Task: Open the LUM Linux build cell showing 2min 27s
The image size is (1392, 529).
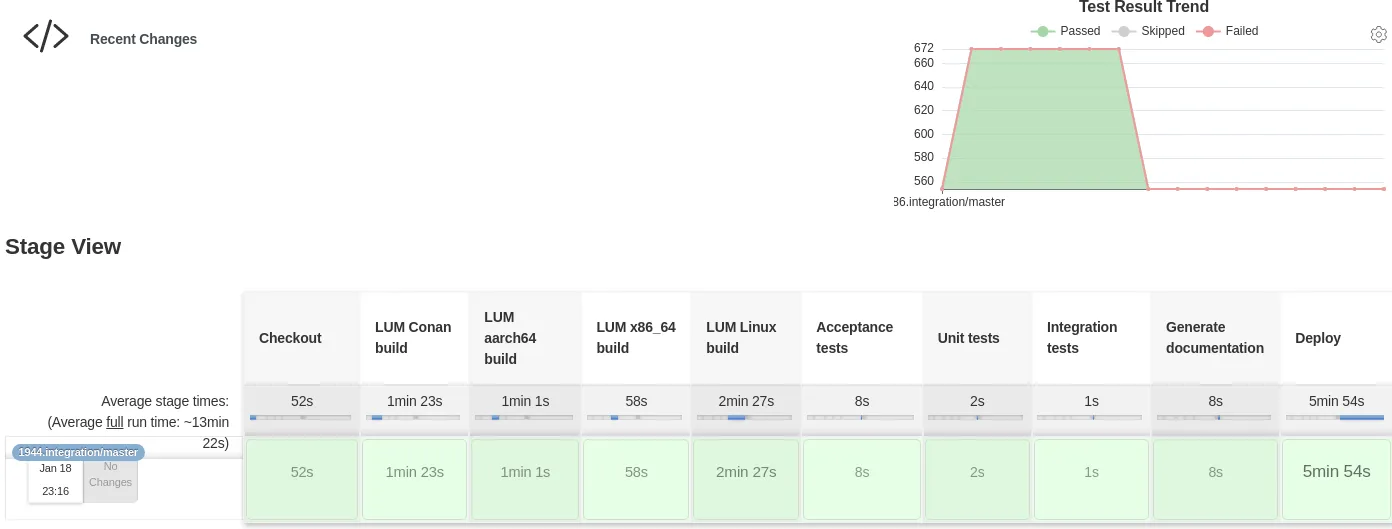Action: coord(746,479)
